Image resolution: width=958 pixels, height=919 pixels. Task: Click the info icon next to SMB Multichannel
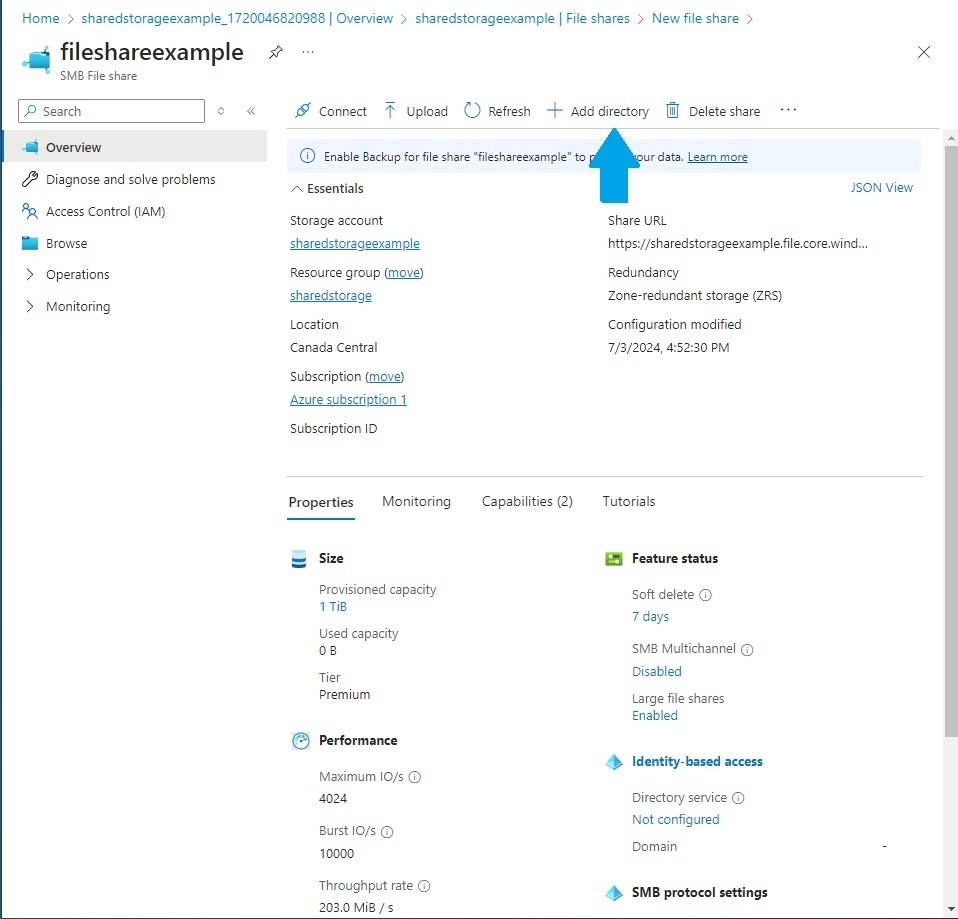click(747, 650)
